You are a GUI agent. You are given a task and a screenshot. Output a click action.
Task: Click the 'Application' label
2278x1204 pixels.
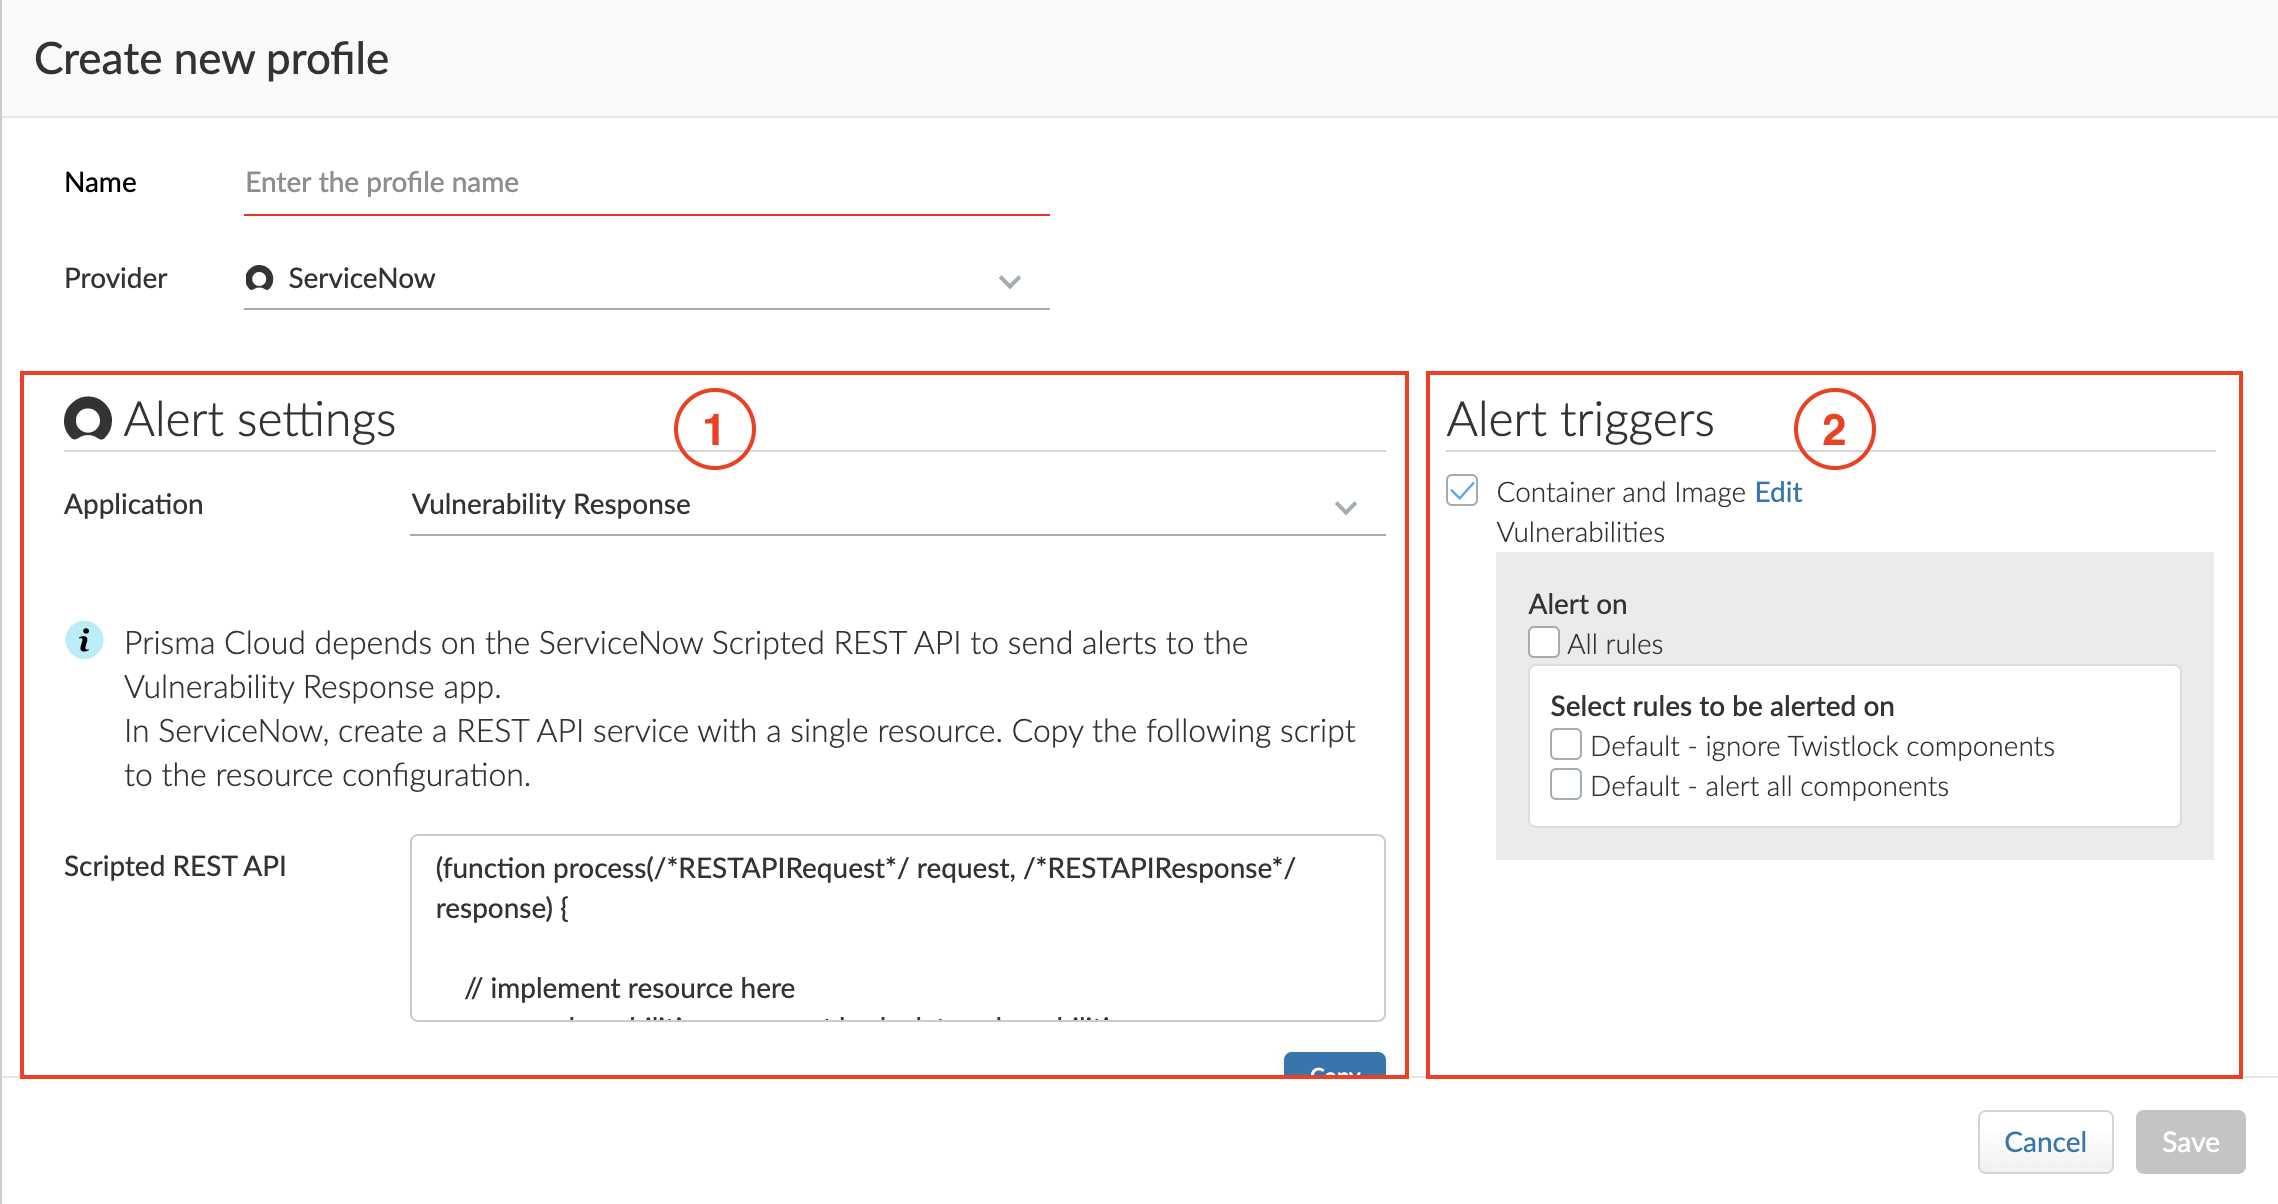point(133,504)
